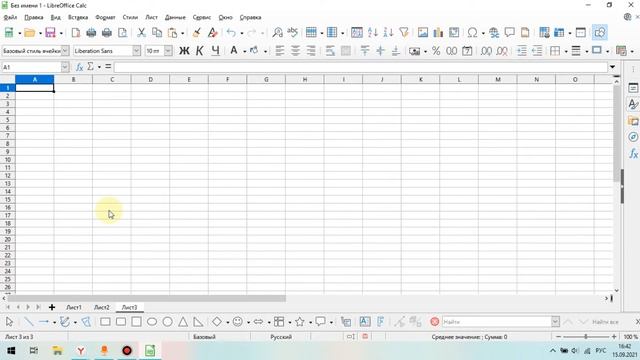The image size is (640, 360).
Task: Center cell text horizontally
Action: (x=295, y=51)
